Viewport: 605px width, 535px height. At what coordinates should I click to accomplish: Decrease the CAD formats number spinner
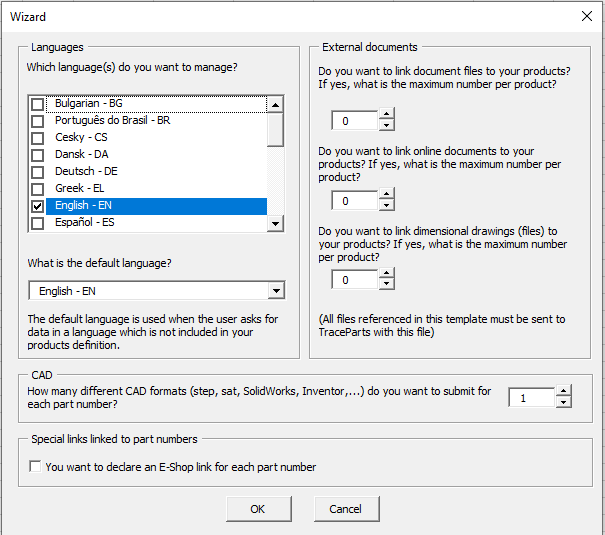click(x=564, y=403)
